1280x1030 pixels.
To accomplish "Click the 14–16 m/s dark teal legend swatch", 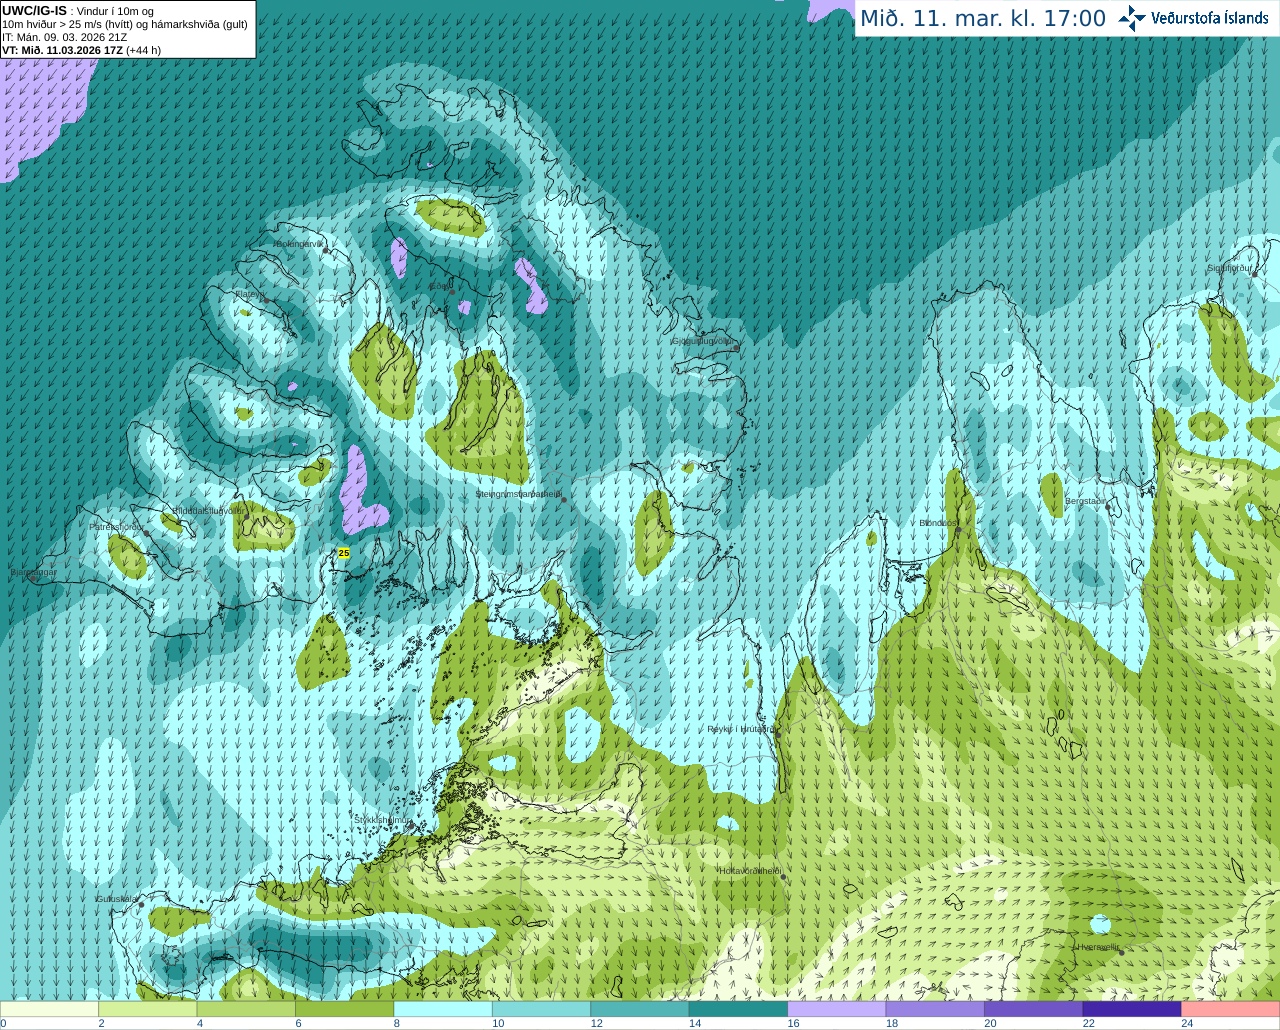I will click(739, 1009).
